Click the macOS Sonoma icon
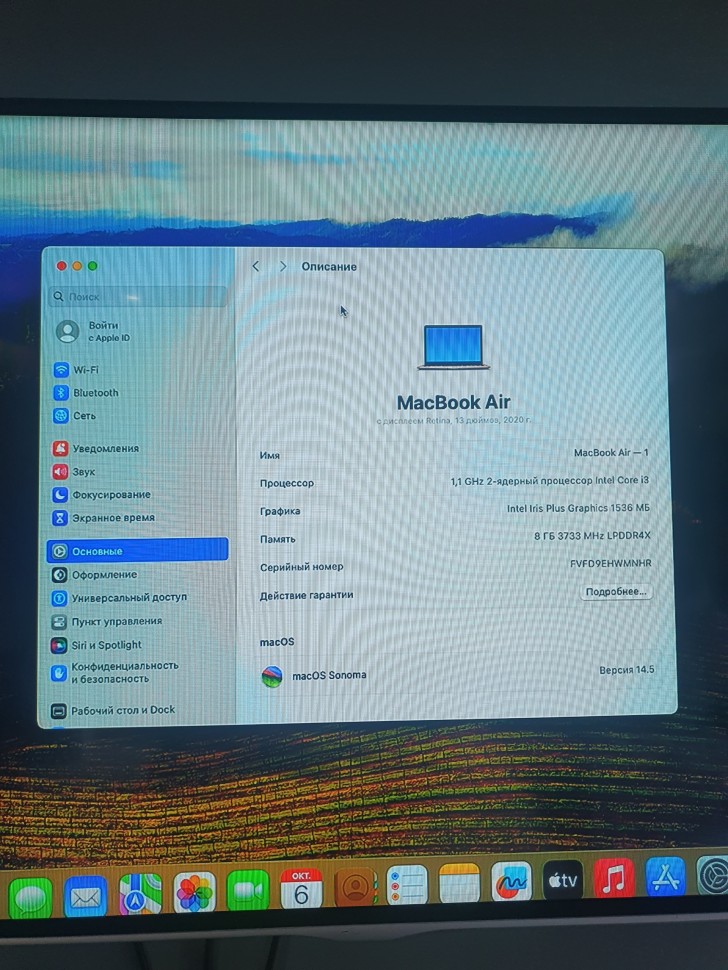 [x=272, y=676]
